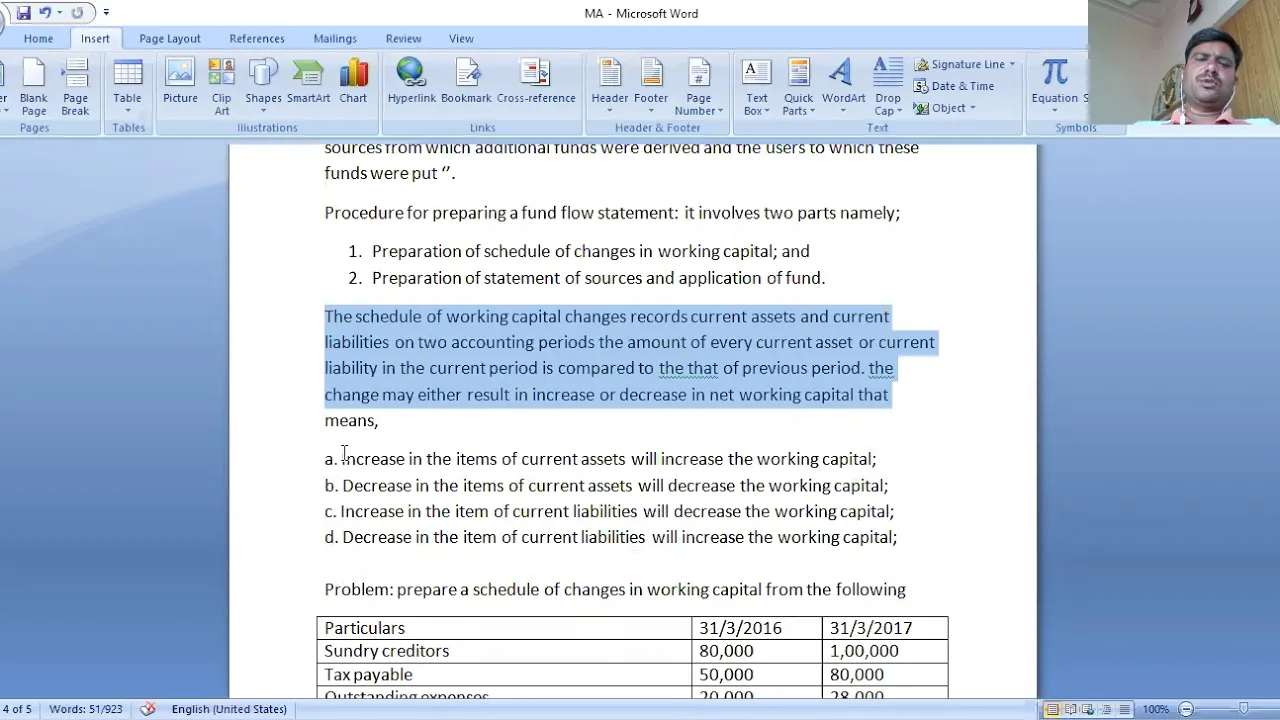The height and width of the screenshot is (720, 1280).
Task: Open the proofing errors icon in status bar
Action: [x=148, y=709]
